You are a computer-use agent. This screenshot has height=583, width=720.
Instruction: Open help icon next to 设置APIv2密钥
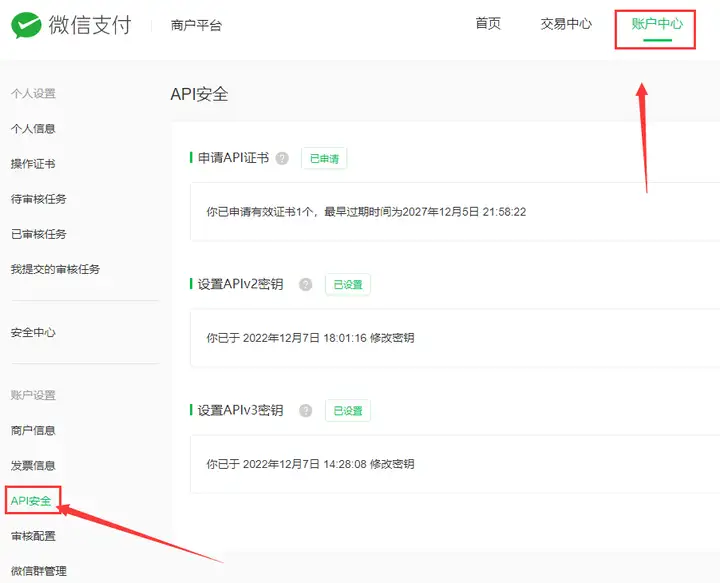click(x=305, y=285)
